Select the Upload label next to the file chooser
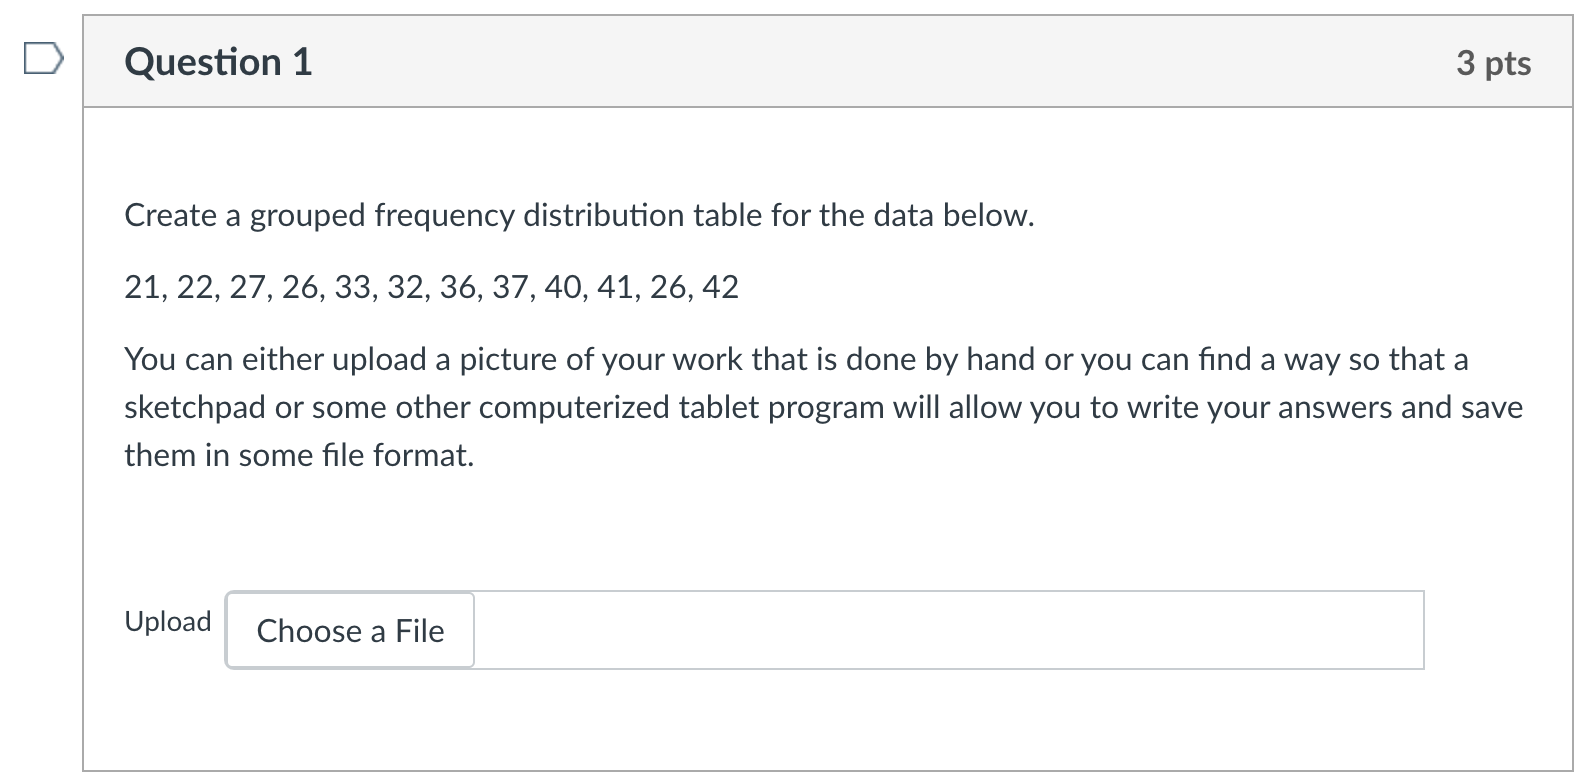 167,621
